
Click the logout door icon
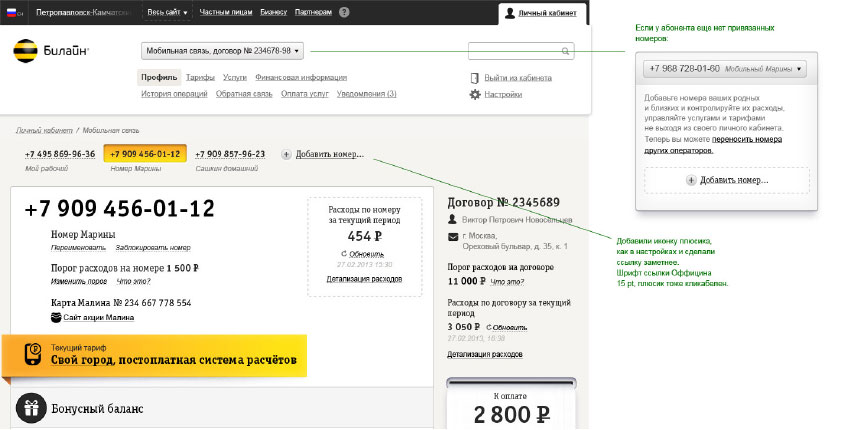[475, 78]
